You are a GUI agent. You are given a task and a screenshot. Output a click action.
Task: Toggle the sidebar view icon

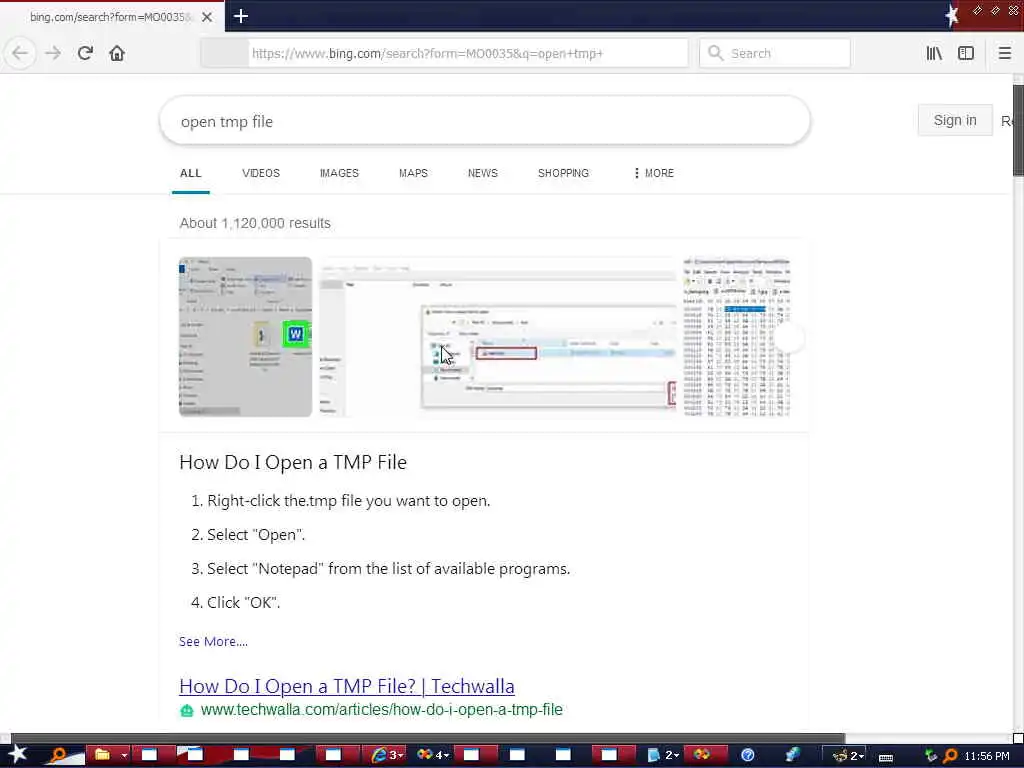[966, 53]
